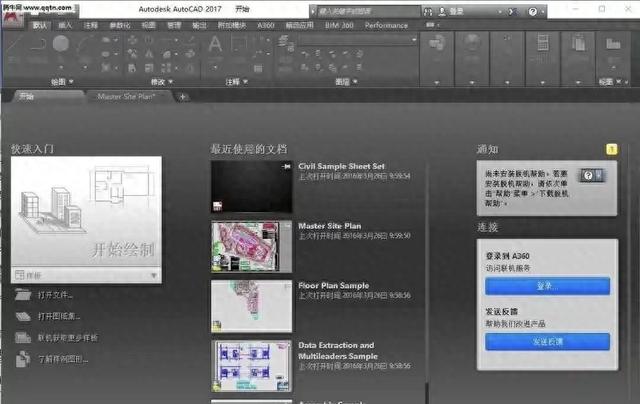Image resolution: width=640 pixels, height=404 pixels.
Task: Click the blue A360 sign-in button
Action: point(547,287)
